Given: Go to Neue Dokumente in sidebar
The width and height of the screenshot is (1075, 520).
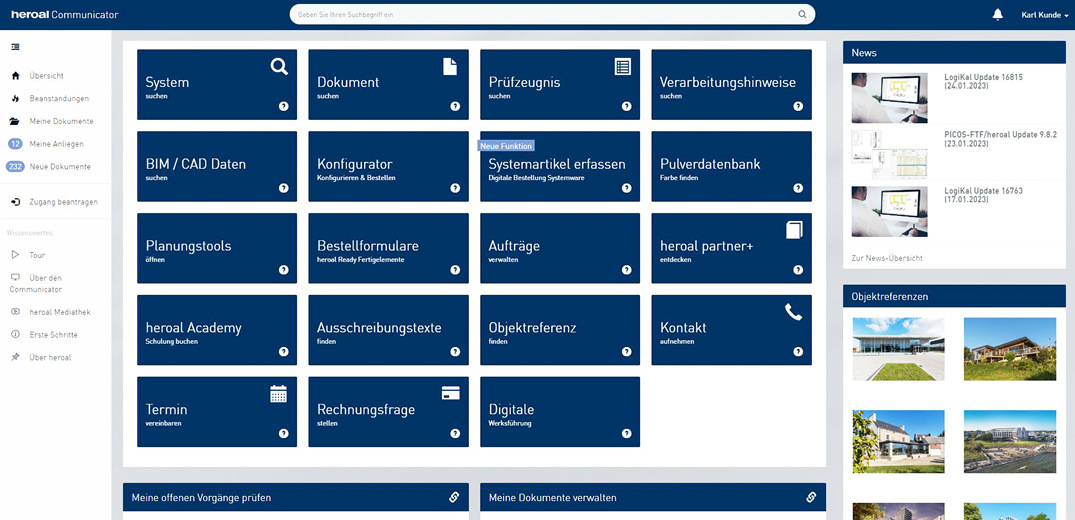Looking at the screenshot, I should tap(60, 167).
